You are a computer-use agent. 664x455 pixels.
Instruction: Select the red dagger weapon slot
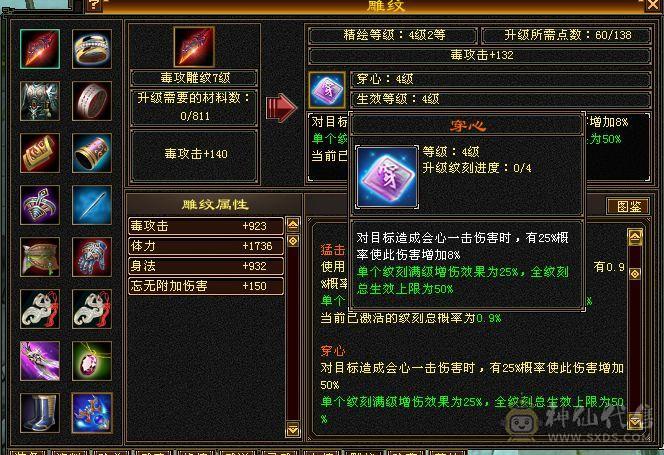pos(40,49)
